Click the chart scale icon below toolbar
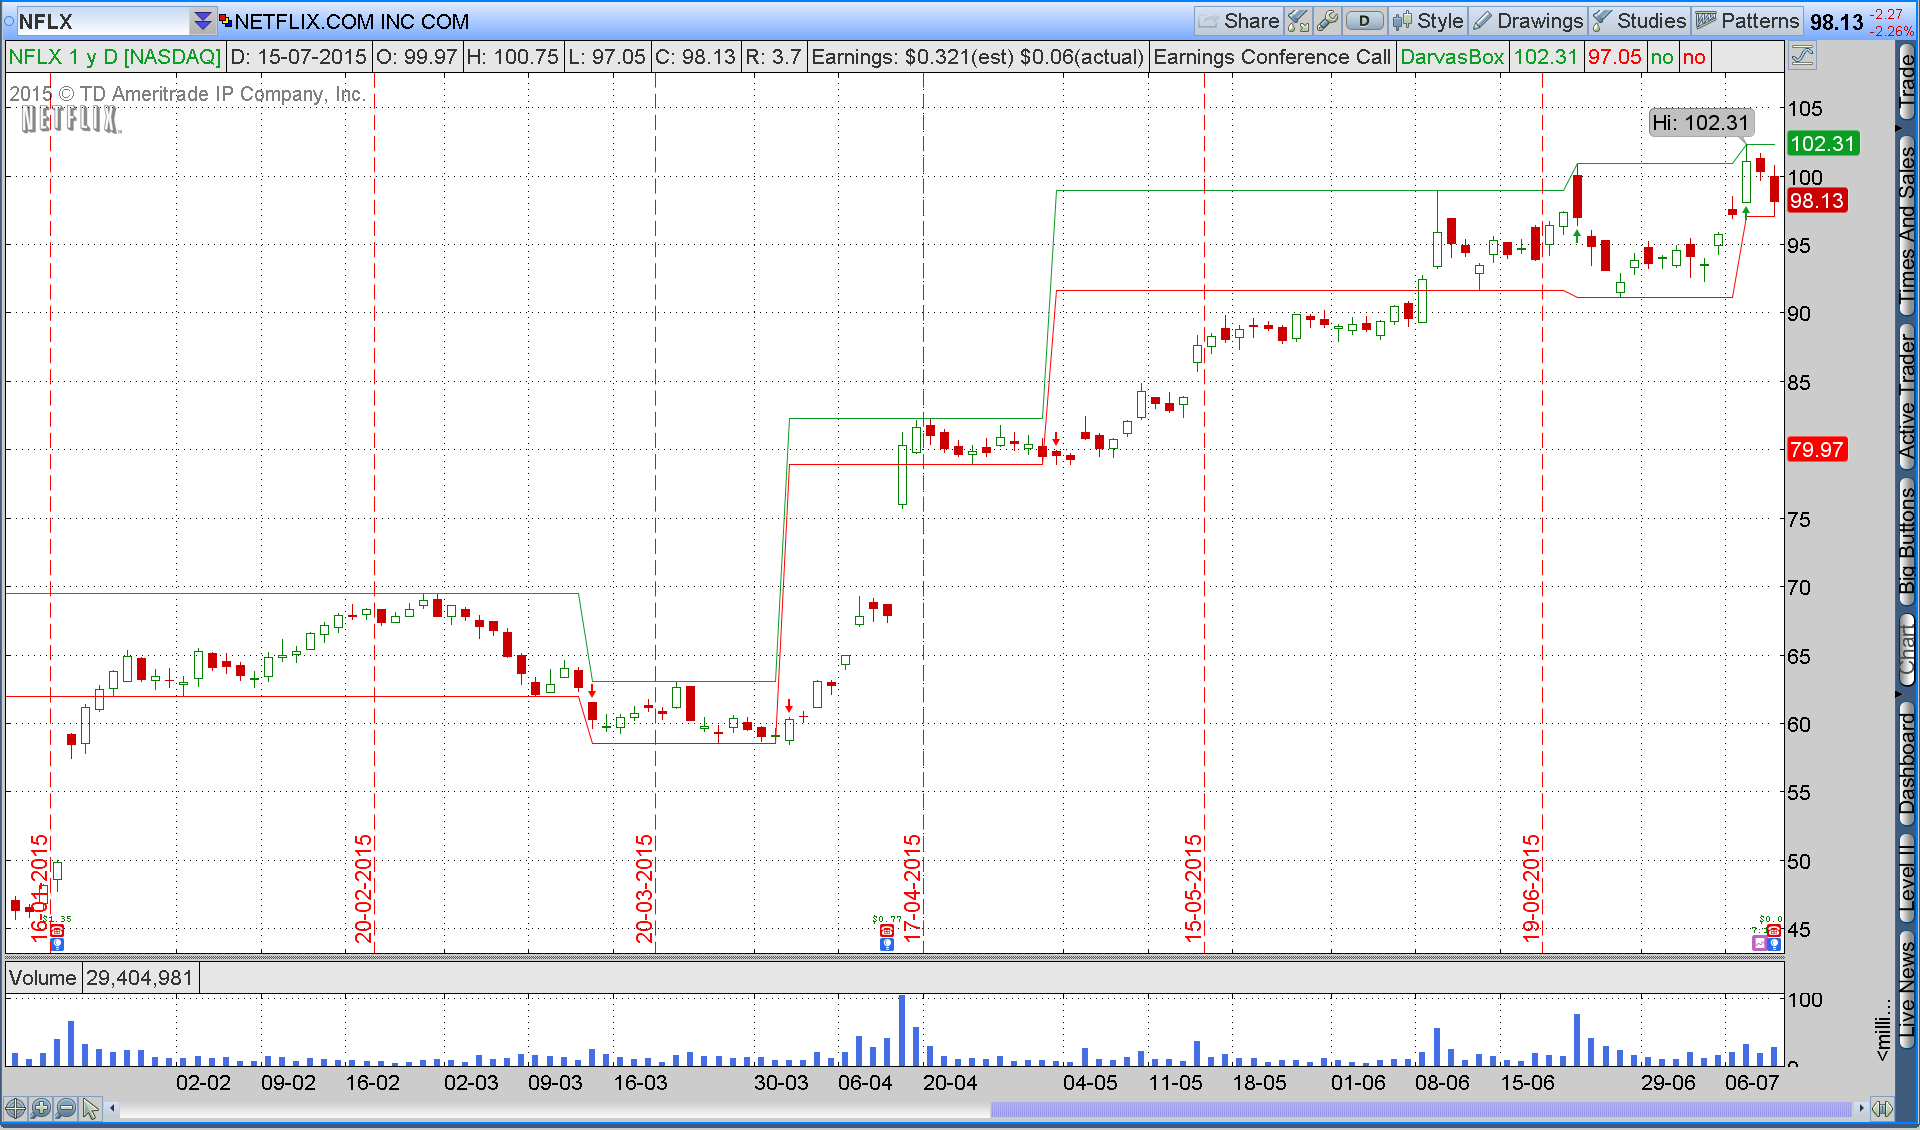Viewport: 1920px width, 1130px height. point(1802,56)
